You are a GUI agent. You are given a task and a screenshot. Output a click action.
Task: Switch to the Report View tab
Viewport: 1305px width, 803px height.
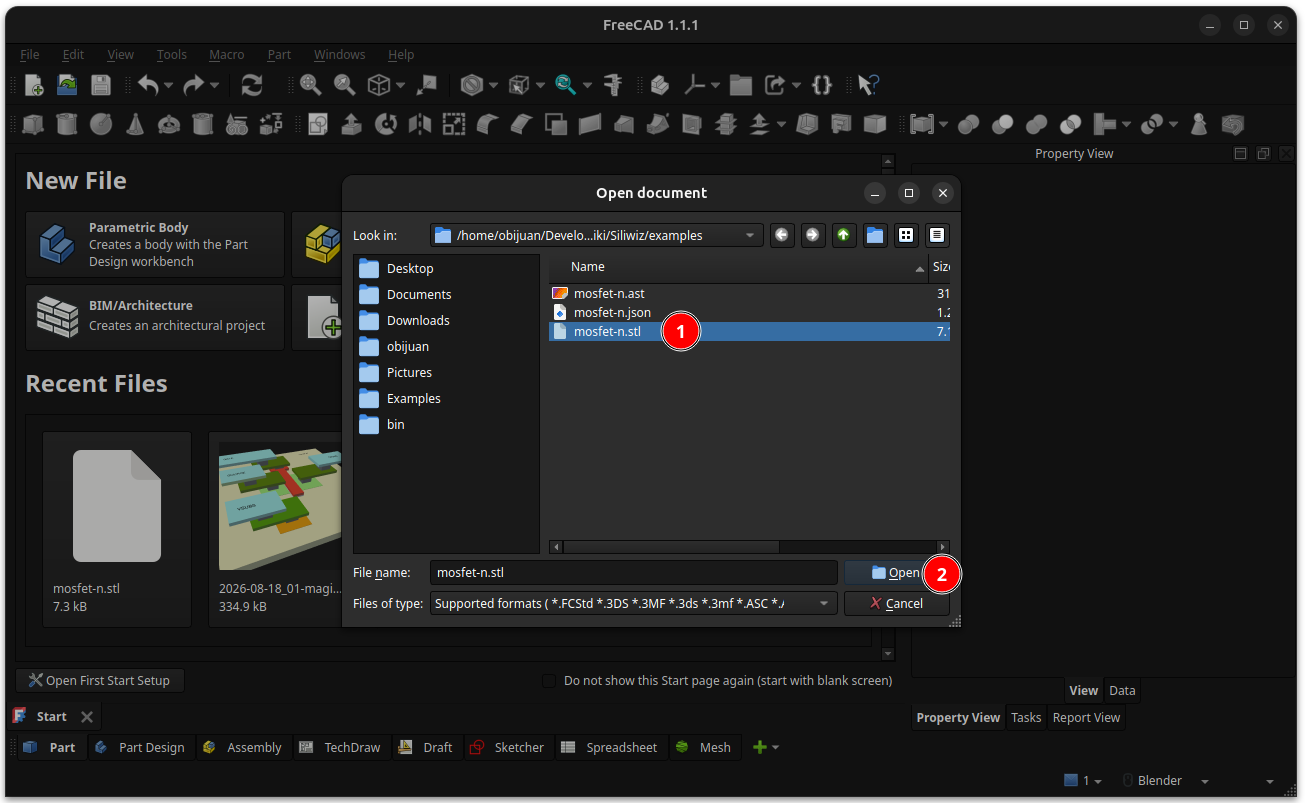(1086, 717)
